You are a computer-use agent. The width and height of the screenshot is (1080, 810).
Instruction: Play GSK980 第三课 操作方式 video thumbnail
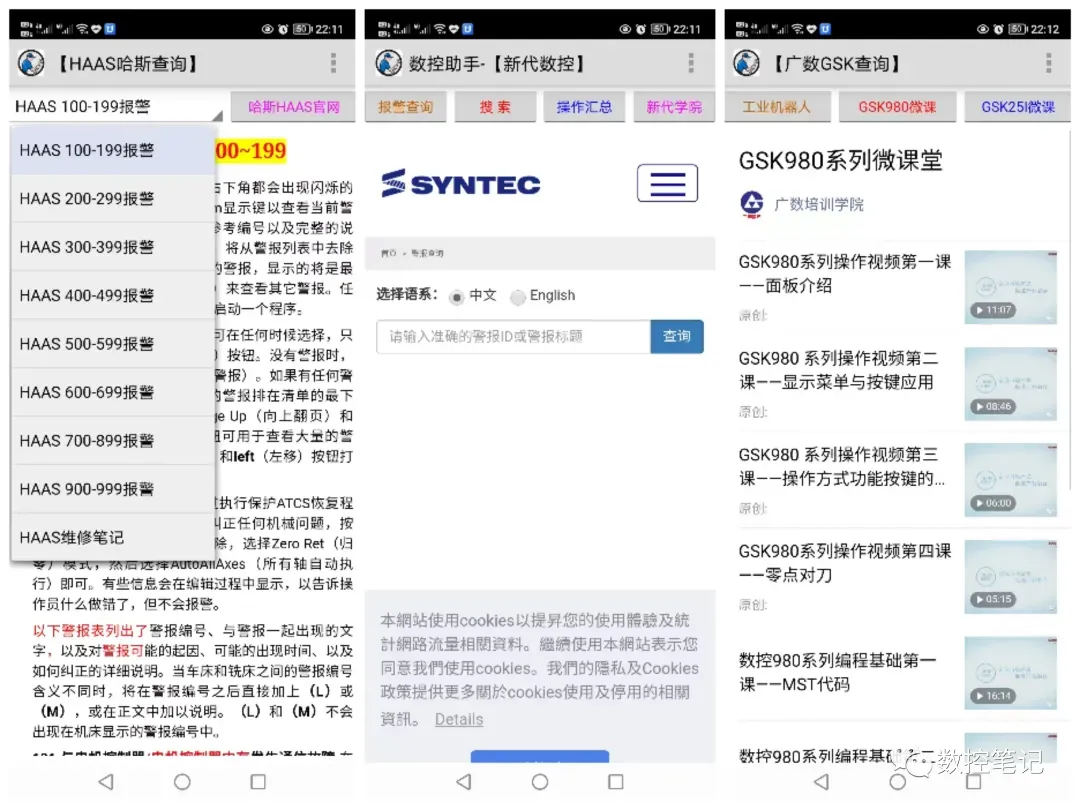pos(1010,480)
